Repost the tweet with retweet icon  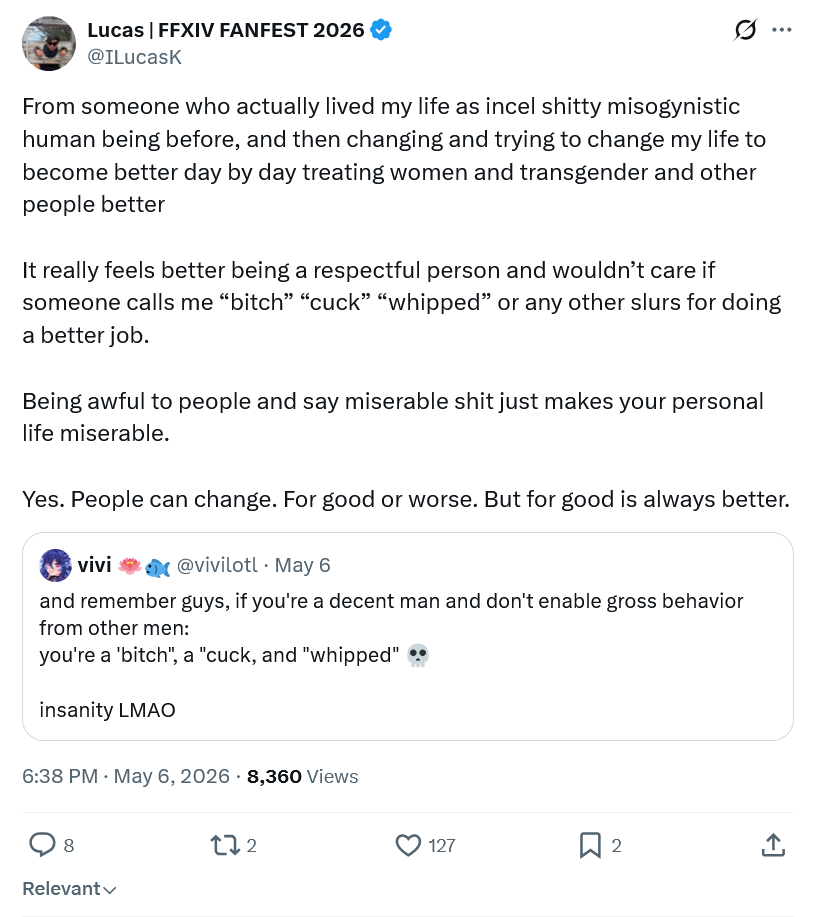(225, 845)
